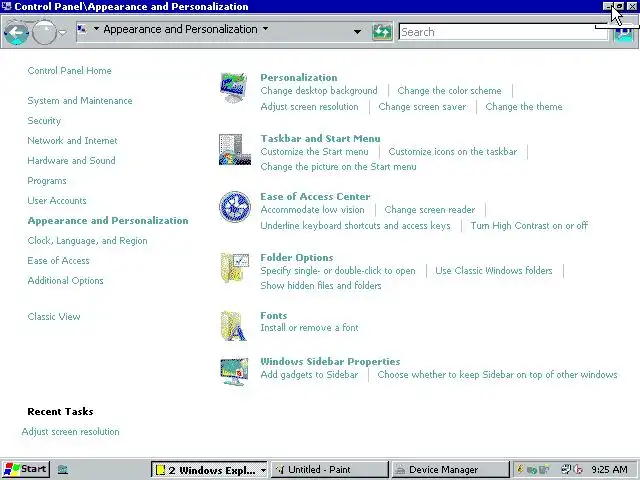Click Change the picture on the Start menu
Screen dimensions: 640x480
tap(338, 167)
